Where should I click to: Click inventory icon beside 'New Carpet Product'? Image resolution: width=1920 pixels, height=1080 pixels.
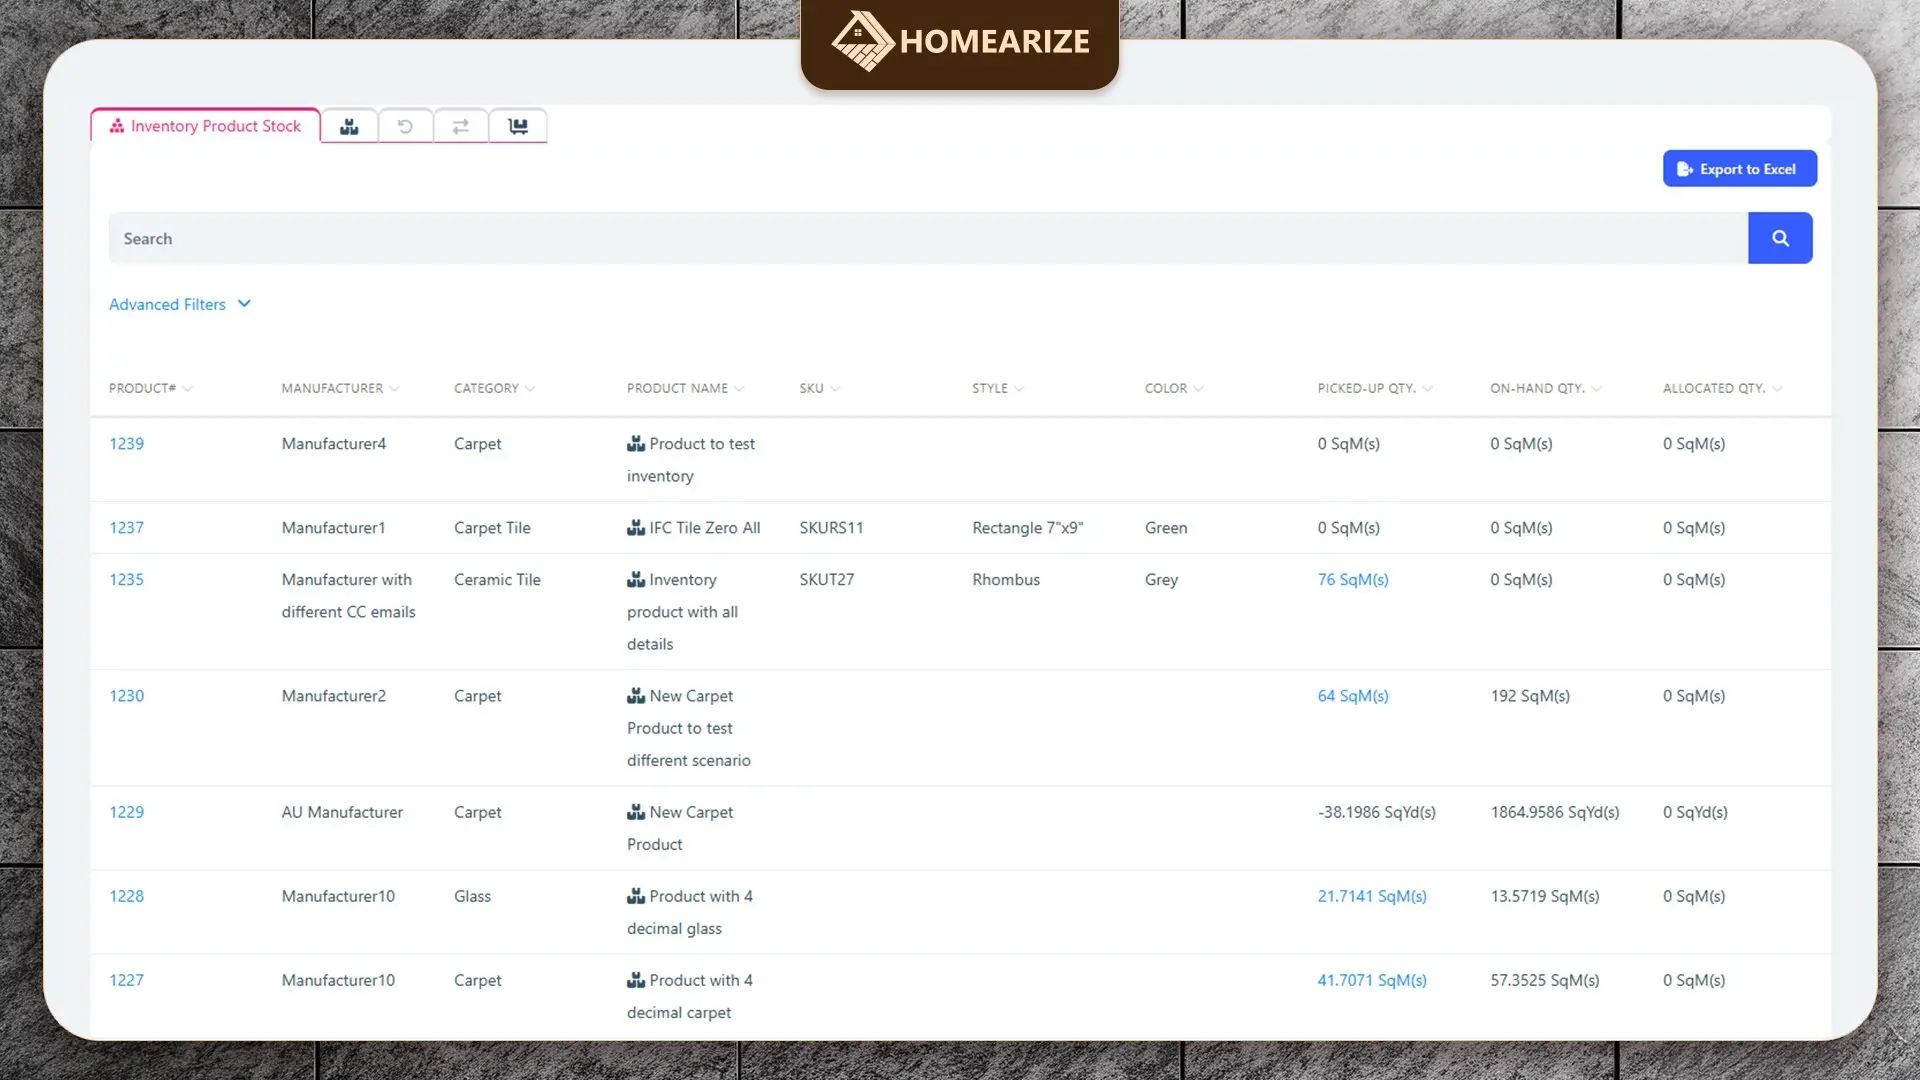coord(637,812)
